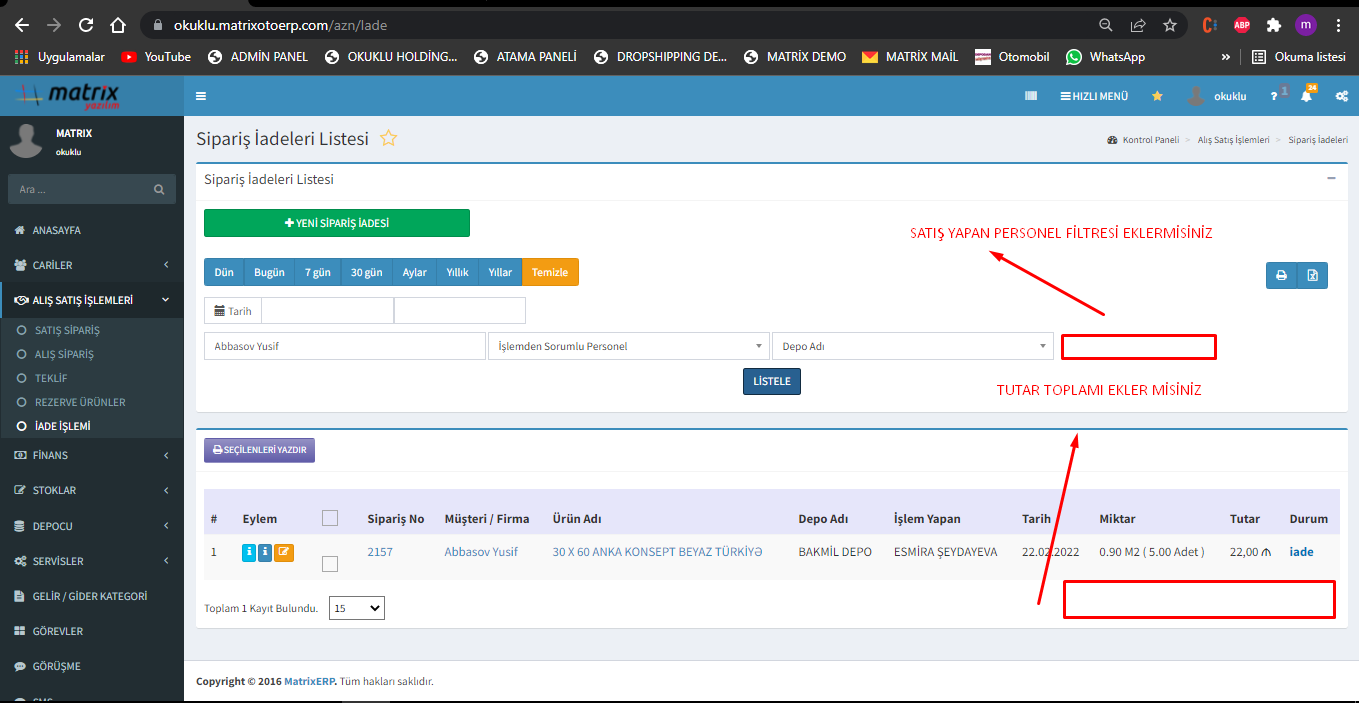
Task: Click the YENİ SİPARİŞ İADESİ button
Action: (336, 223)
